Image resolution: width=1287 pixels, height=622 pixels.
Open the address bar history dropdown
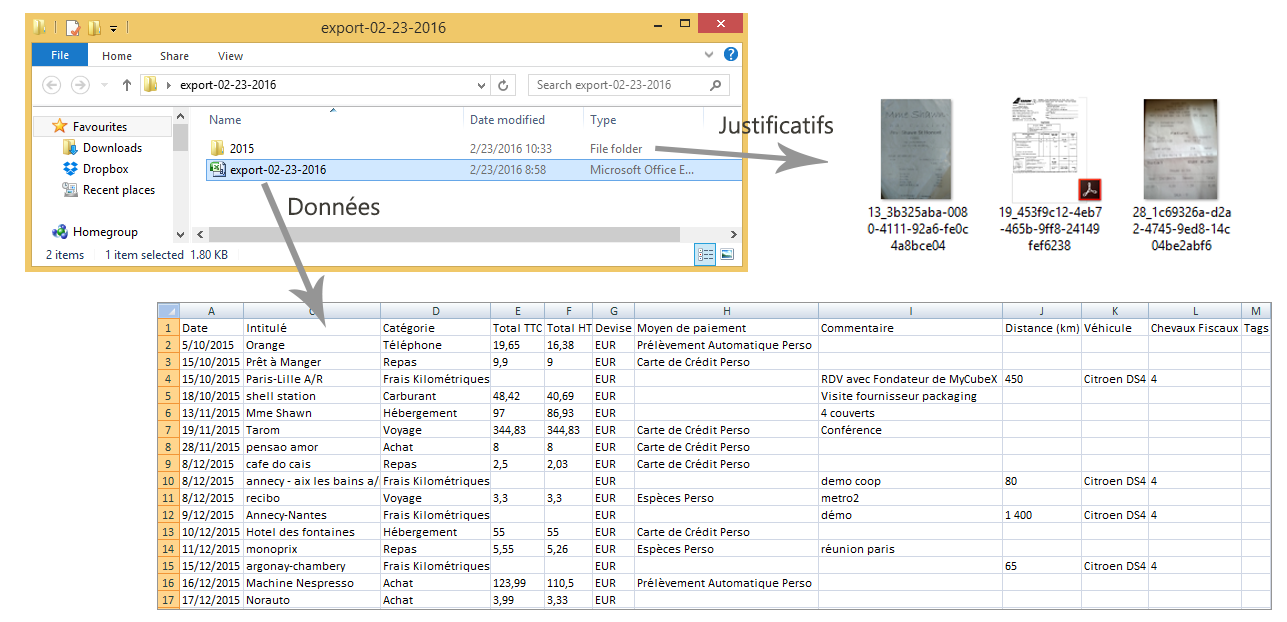tap(481, 85)
